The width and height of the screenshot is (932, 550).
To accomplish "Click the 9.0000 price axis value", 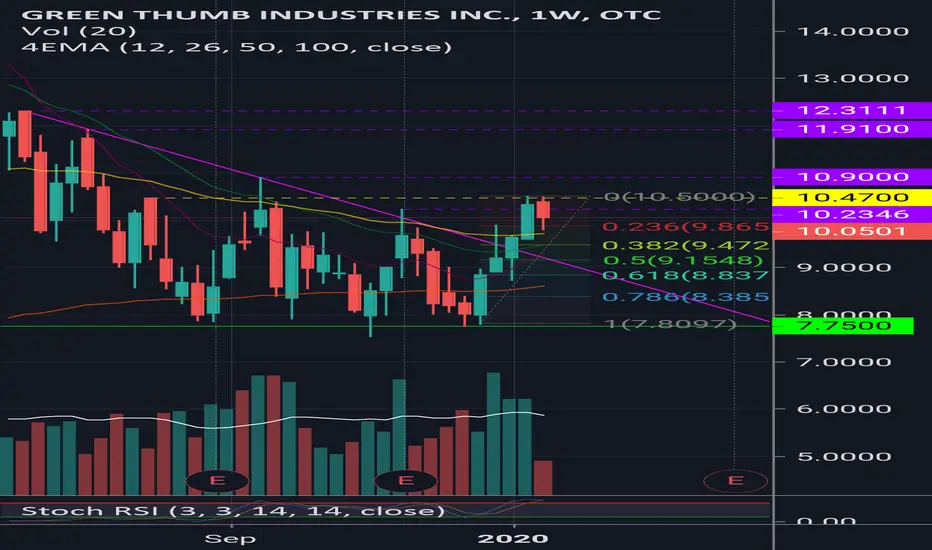I will click(x=843, y=268).
